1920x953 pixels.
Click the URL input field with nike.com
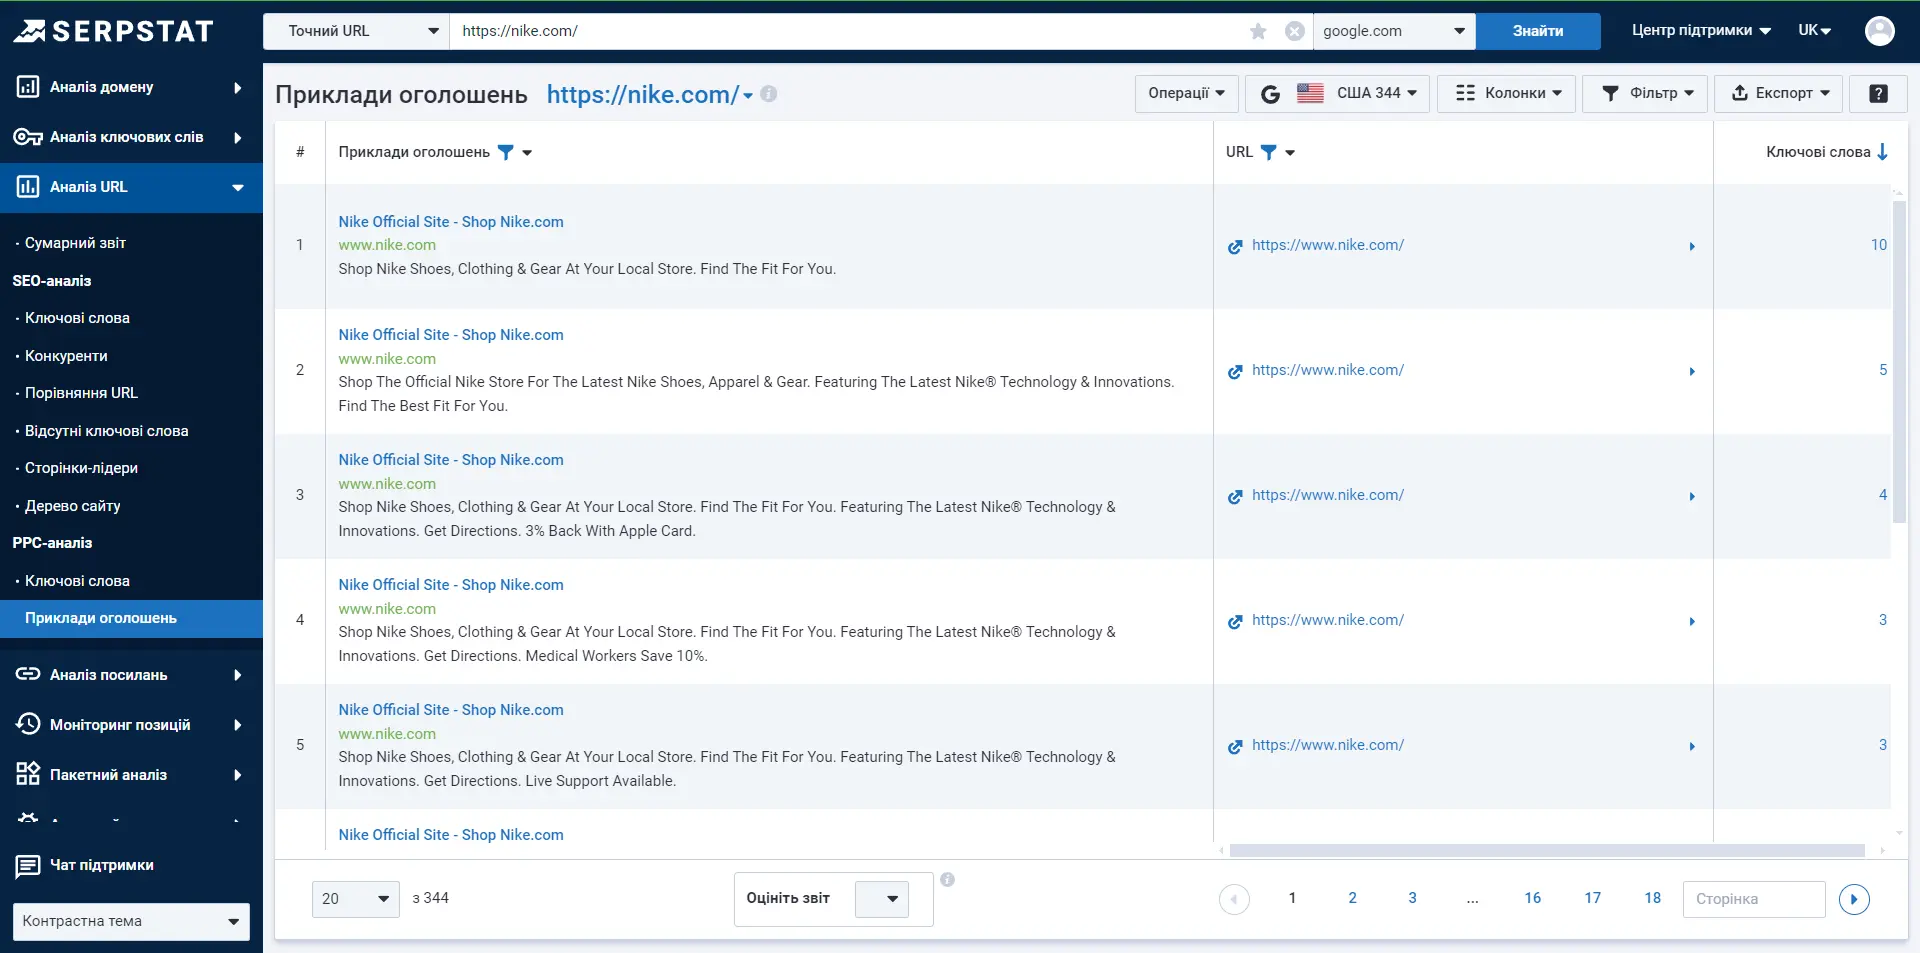click(850, 31)
